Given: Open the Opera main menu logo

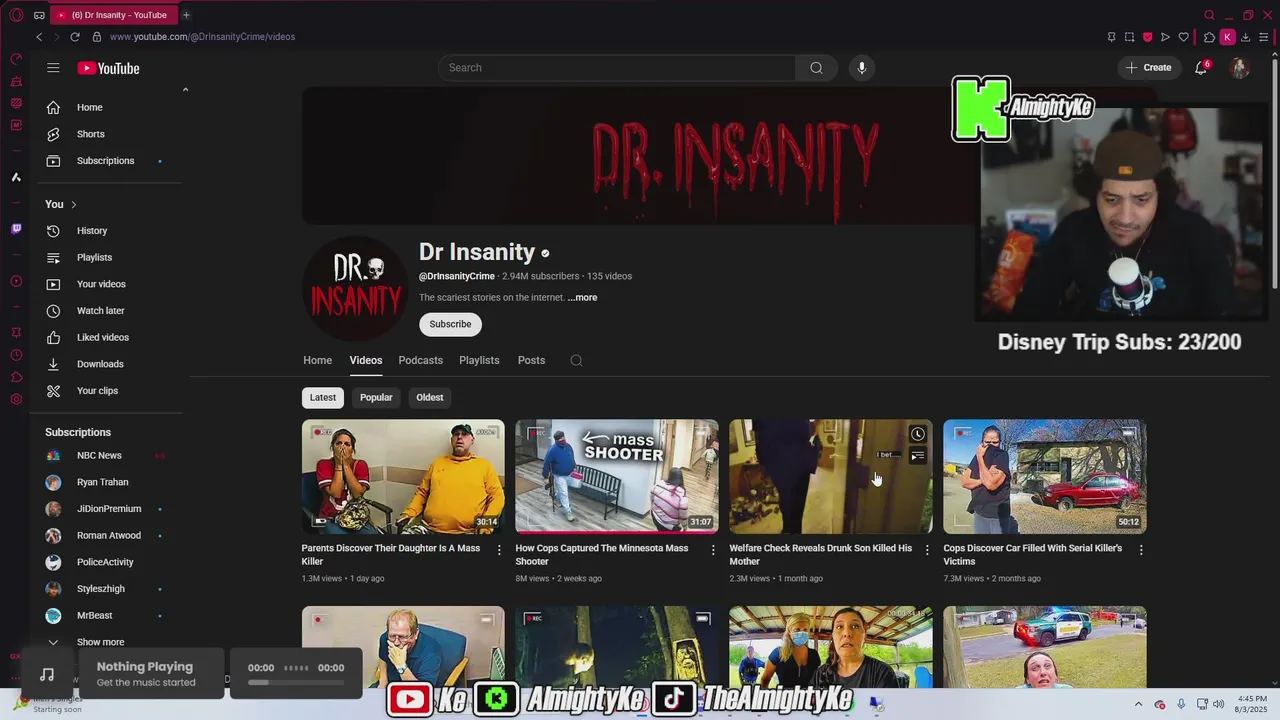Looking at the screenshot, I should click(16, 15).
